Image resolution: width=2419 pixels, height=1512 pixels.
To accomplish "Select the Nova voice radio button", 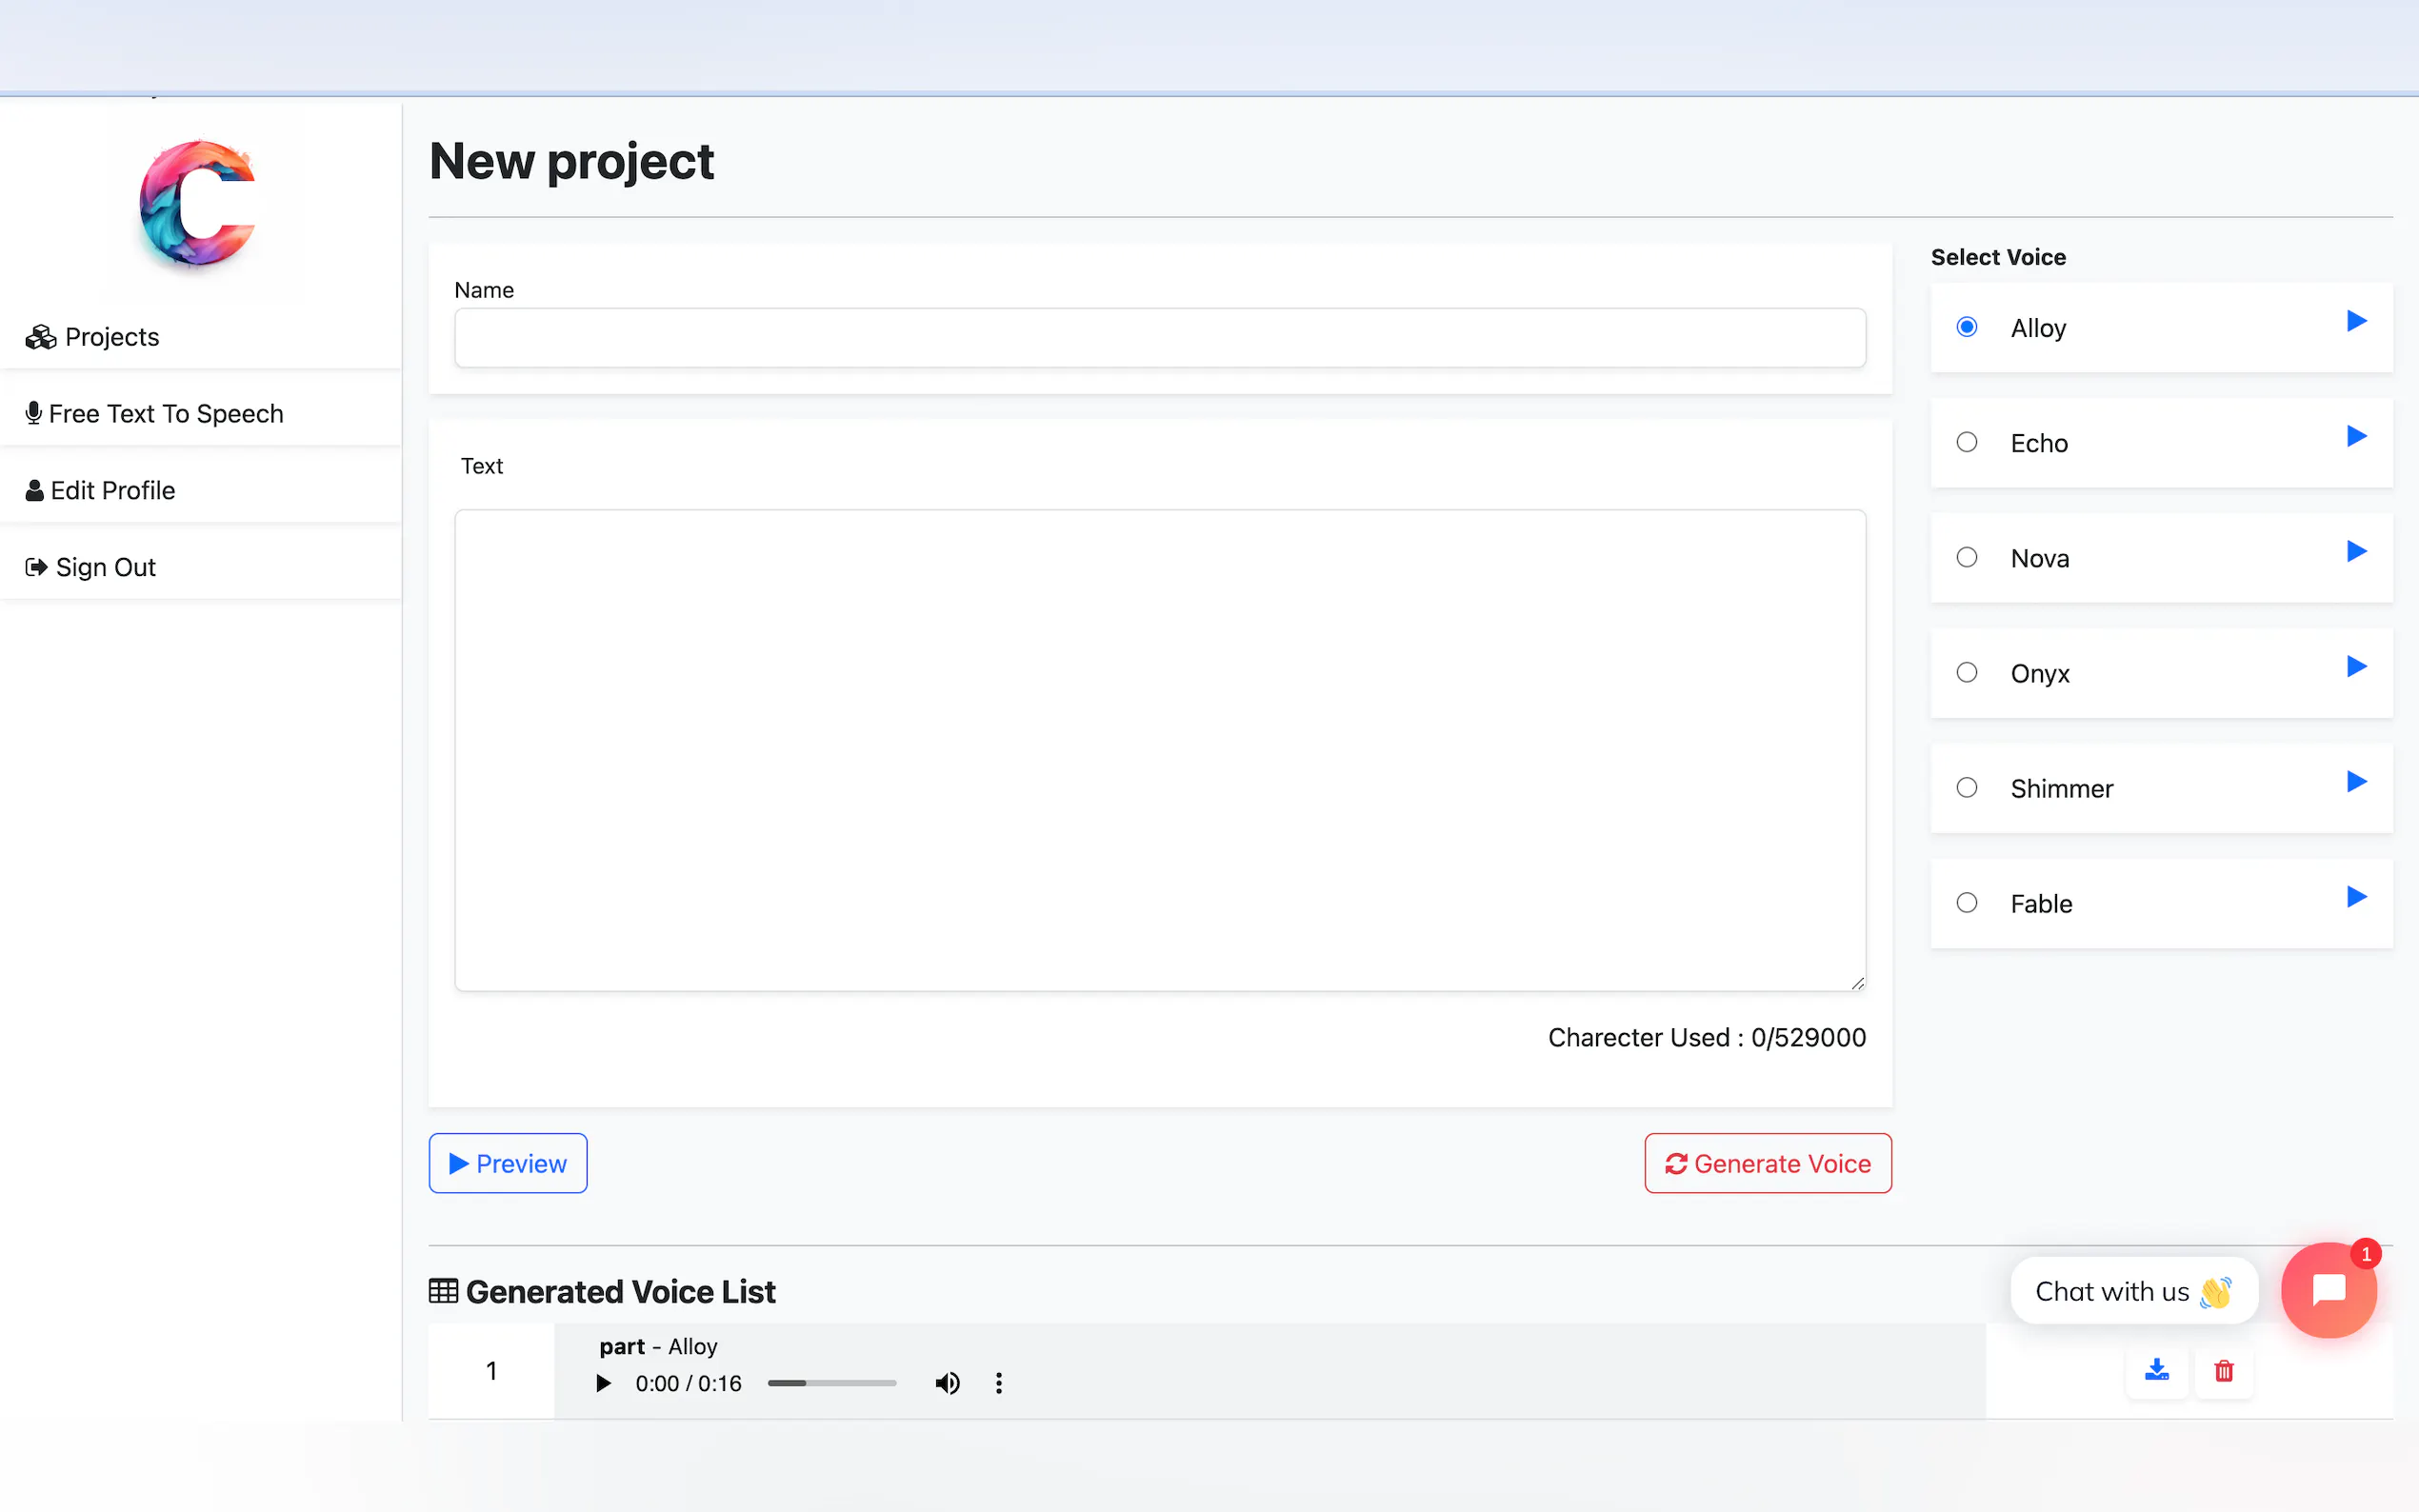I will click(x=1966, y=557).
